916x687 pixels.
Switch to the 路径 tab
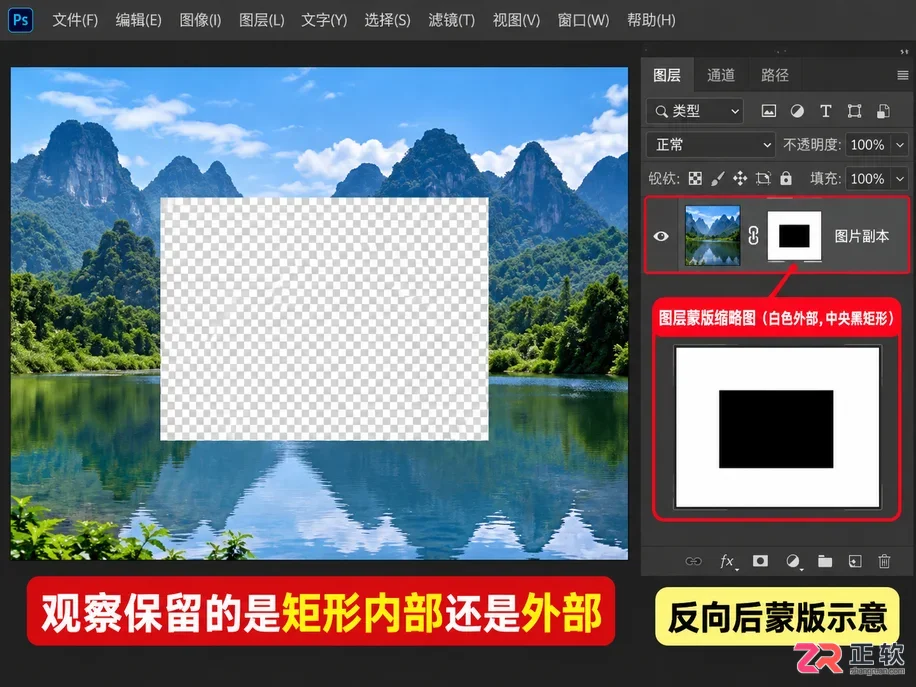(775, 75)
